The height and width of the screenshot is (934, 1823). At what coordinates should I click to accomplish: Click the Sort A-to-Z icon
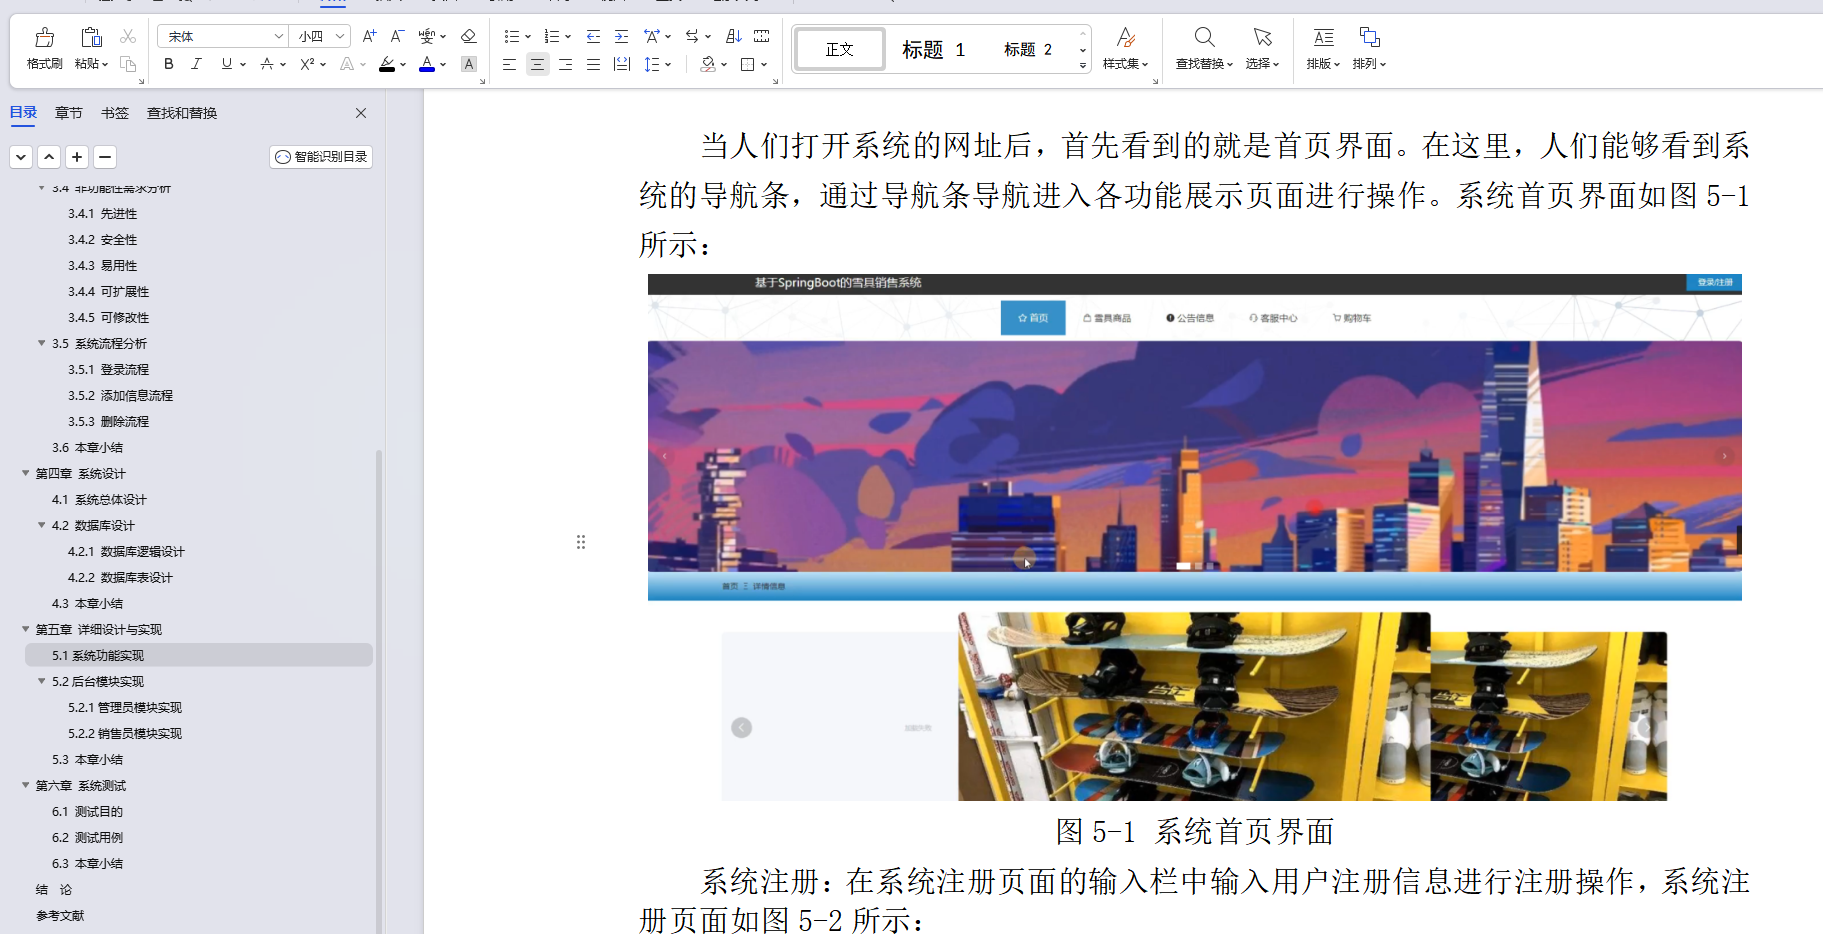coord(734,36)
